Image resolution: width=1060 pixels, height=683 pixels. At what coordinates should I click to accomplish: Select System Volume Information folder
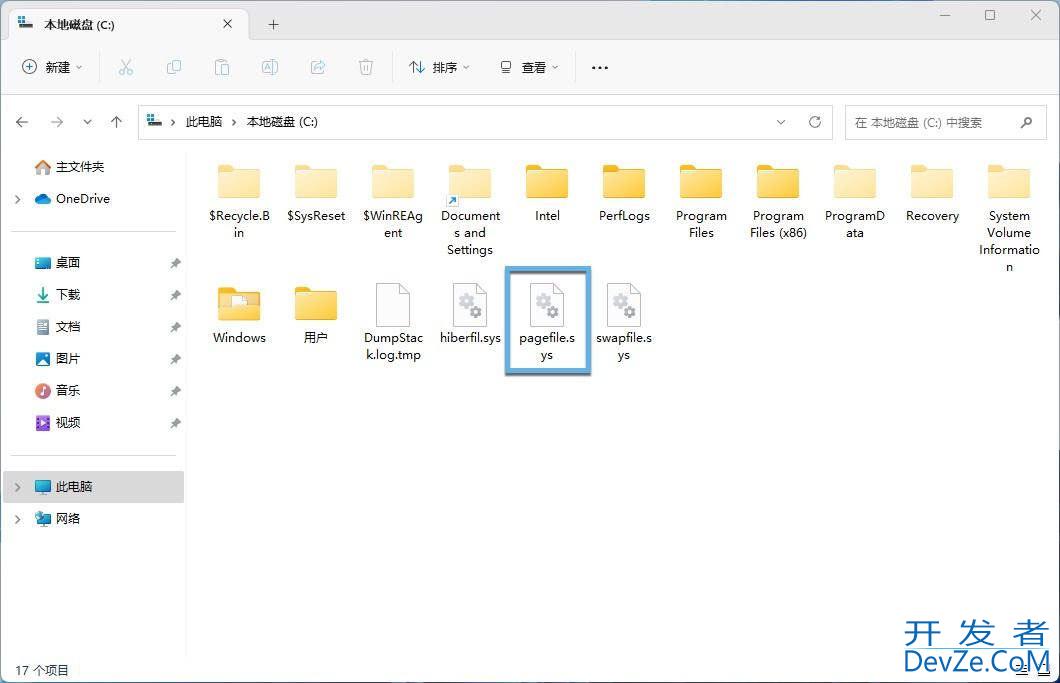coord(1009,218)
